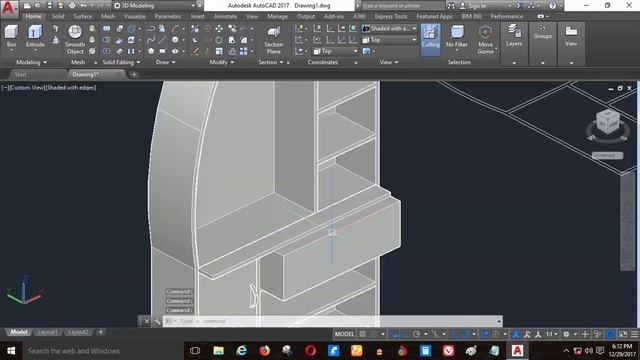Switch to the Layout1 tab
640x360 pixels.
pos(47,332)
